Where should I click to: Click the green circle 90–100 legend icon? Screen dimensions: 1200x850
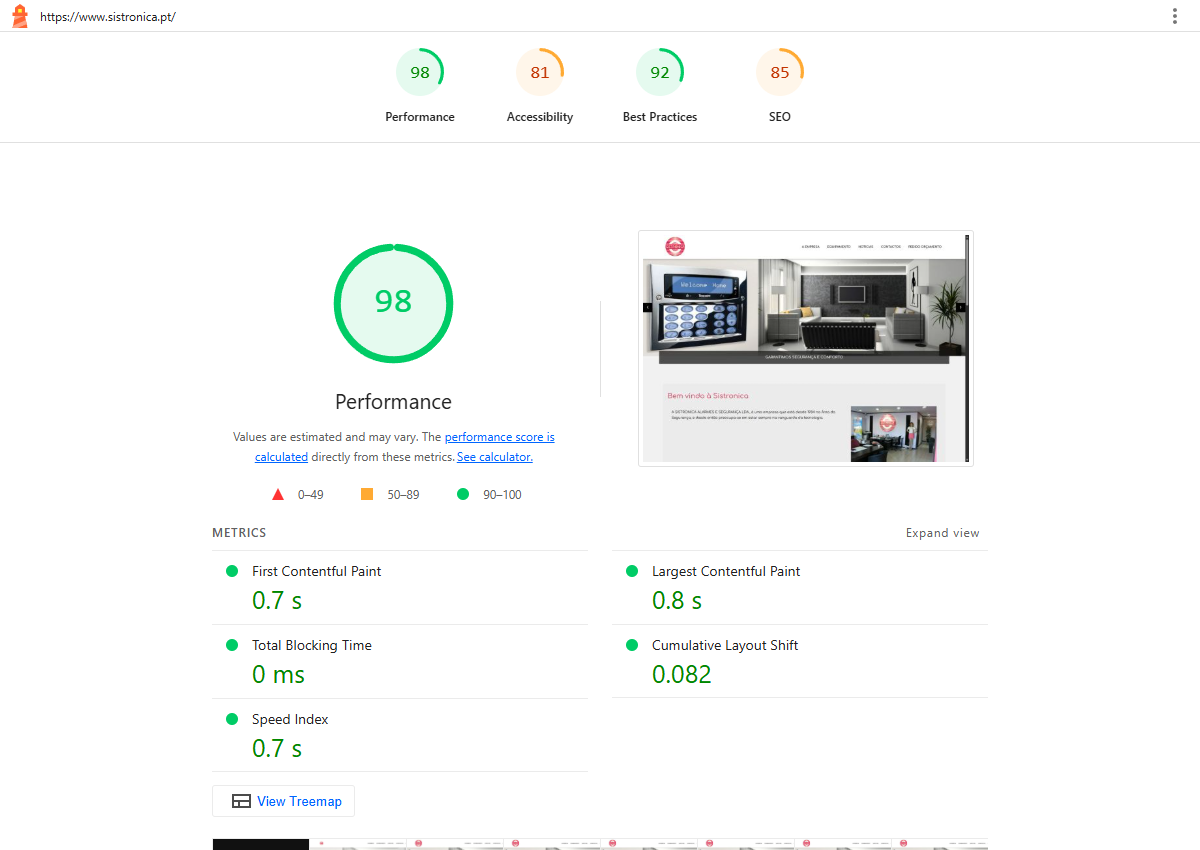coord(463,494)
